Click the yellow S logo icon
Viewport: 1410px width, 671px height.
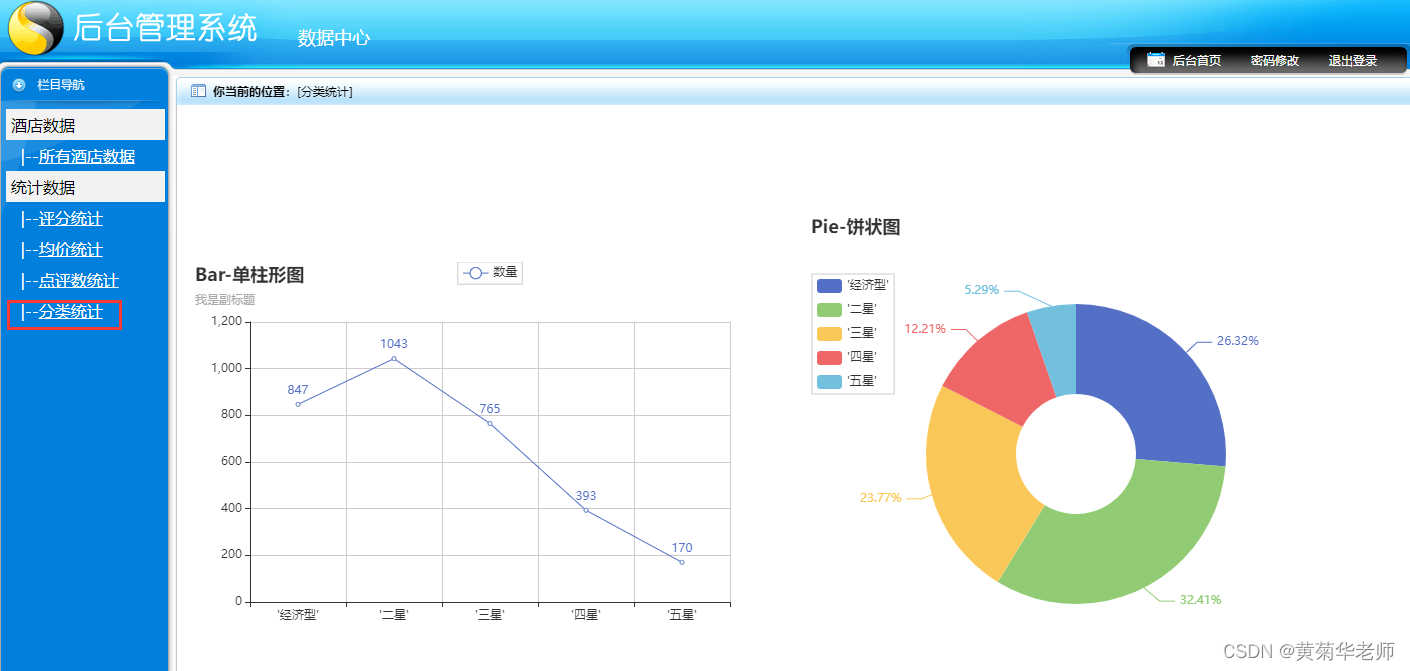tap(35, 28)
